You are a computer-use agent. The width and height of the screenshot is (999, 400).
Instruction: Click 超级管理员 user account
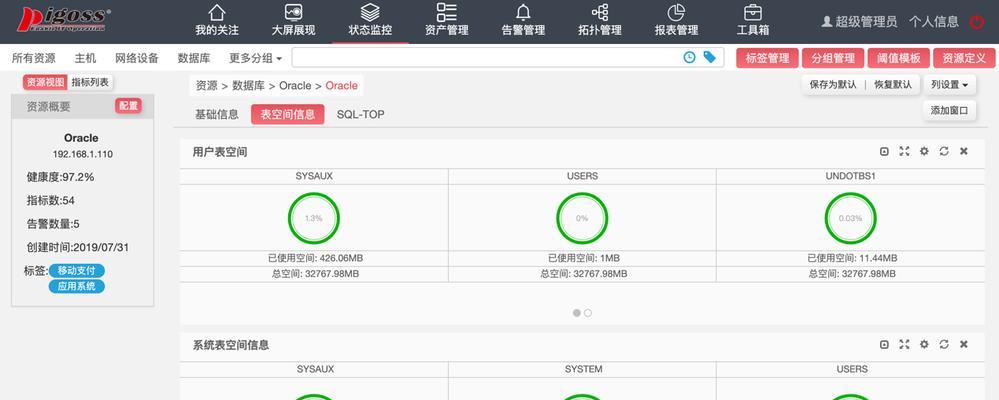(859, 22)
